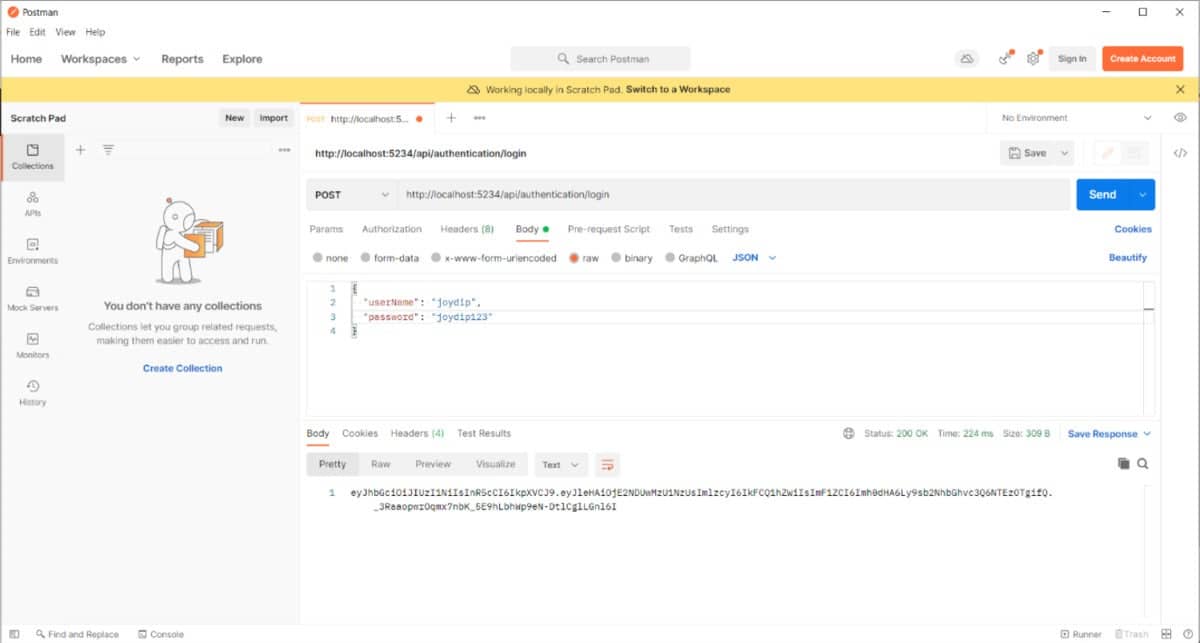Choose the GraphQL body radio button
1200x643 pixels.
click(x=671, y=258)
